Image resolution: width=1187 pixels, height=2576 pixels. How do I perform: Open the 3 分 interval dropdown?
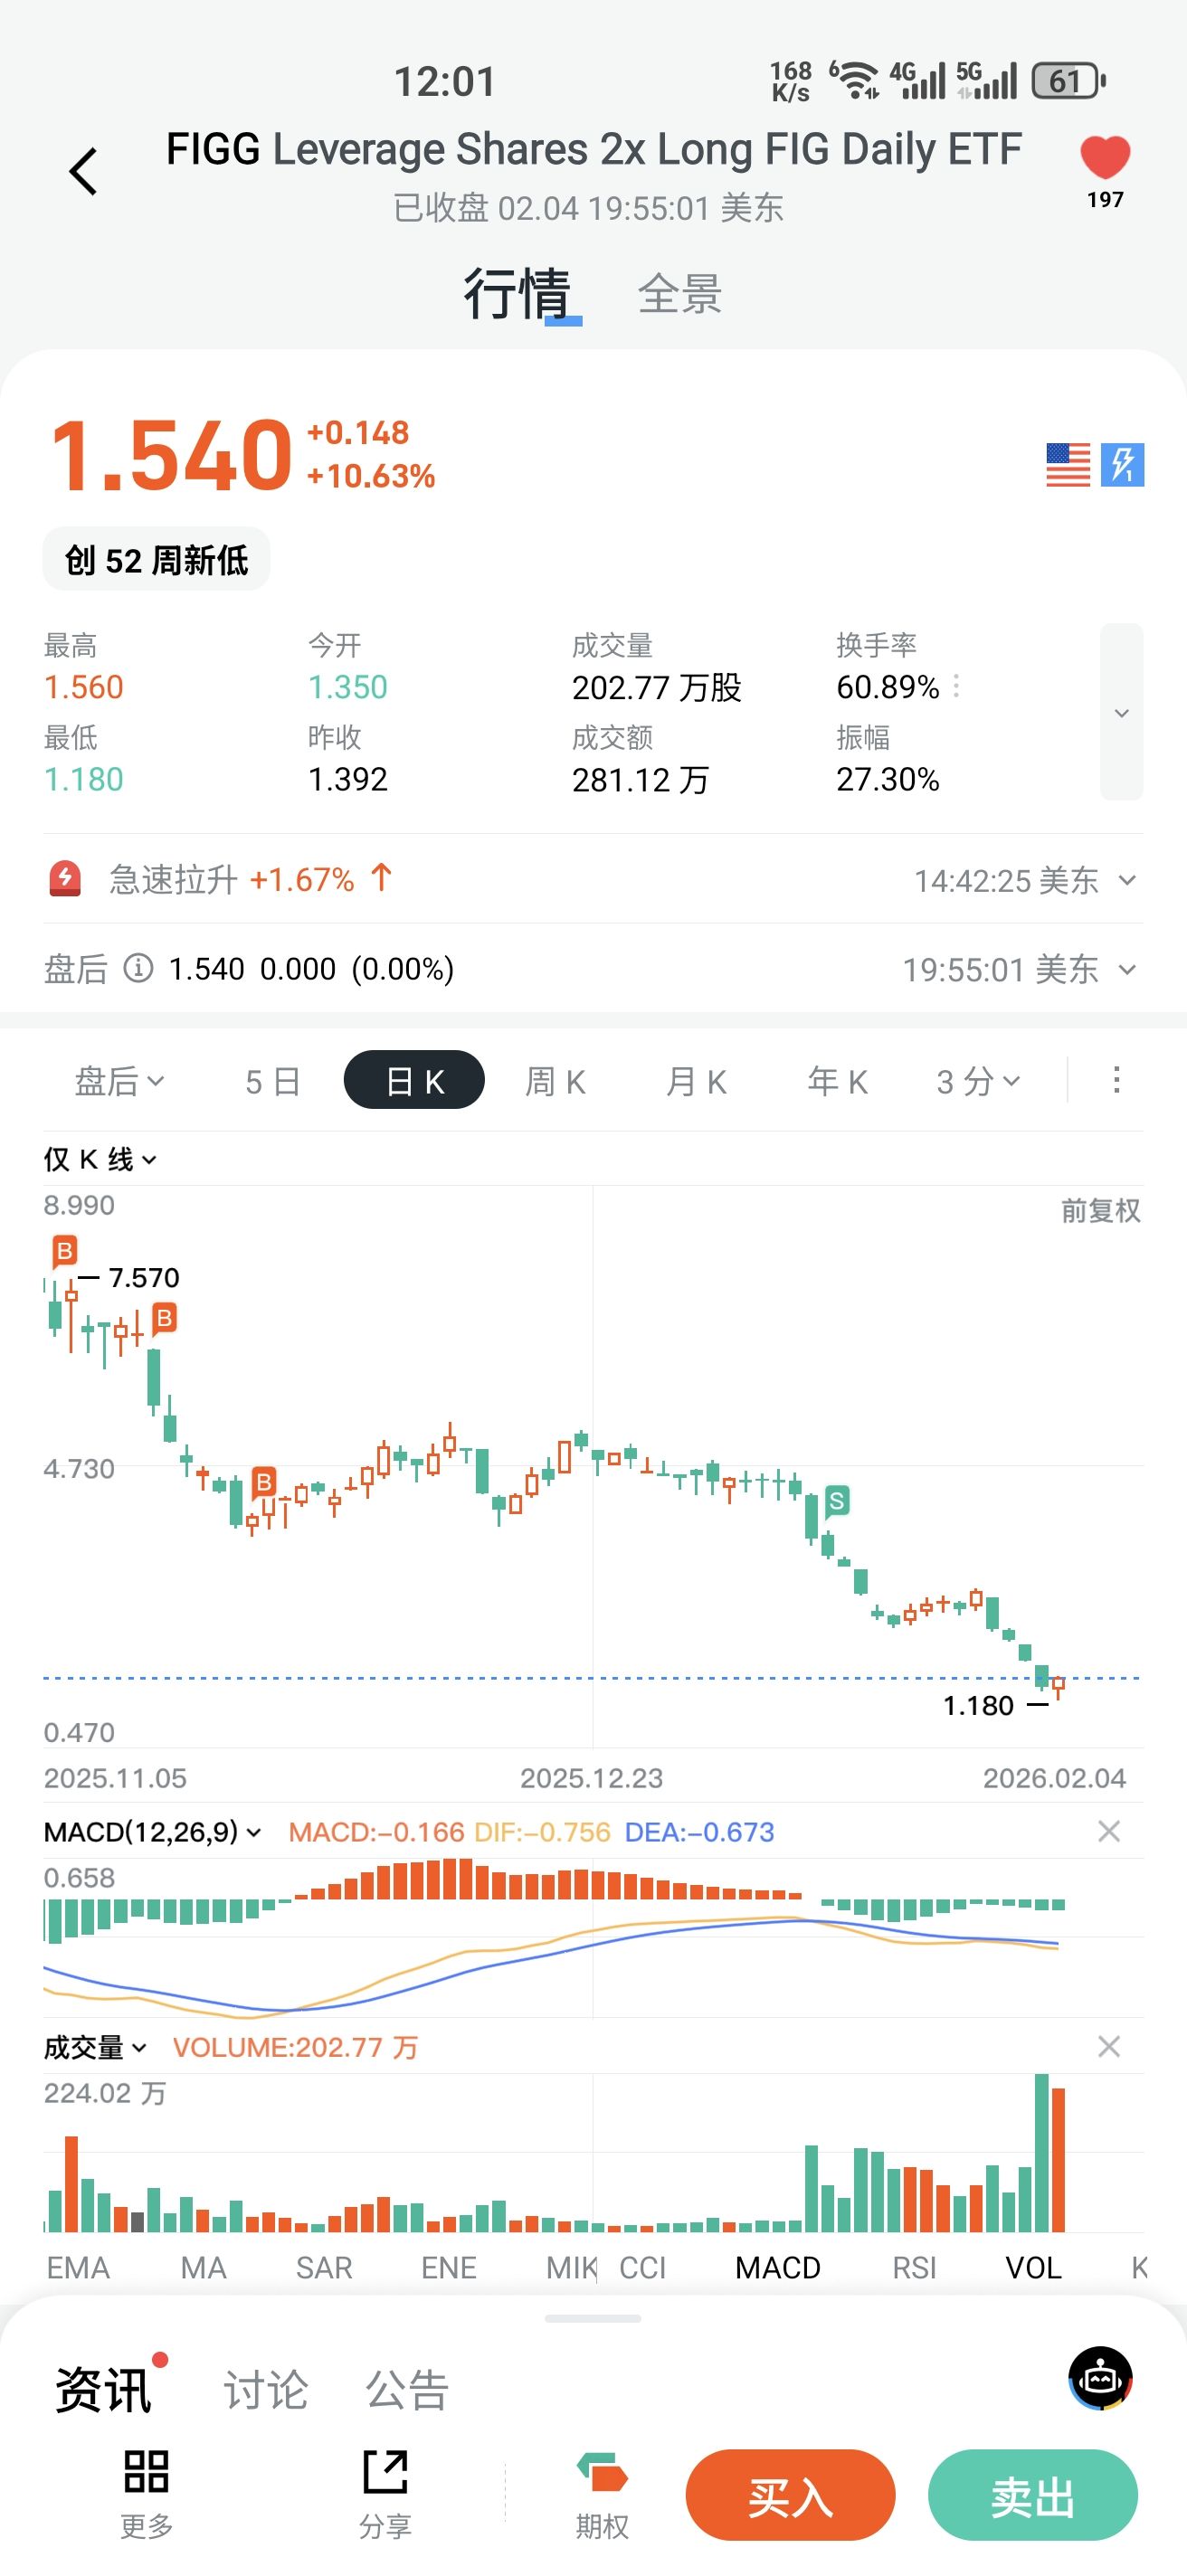[x=977, y=1081]
